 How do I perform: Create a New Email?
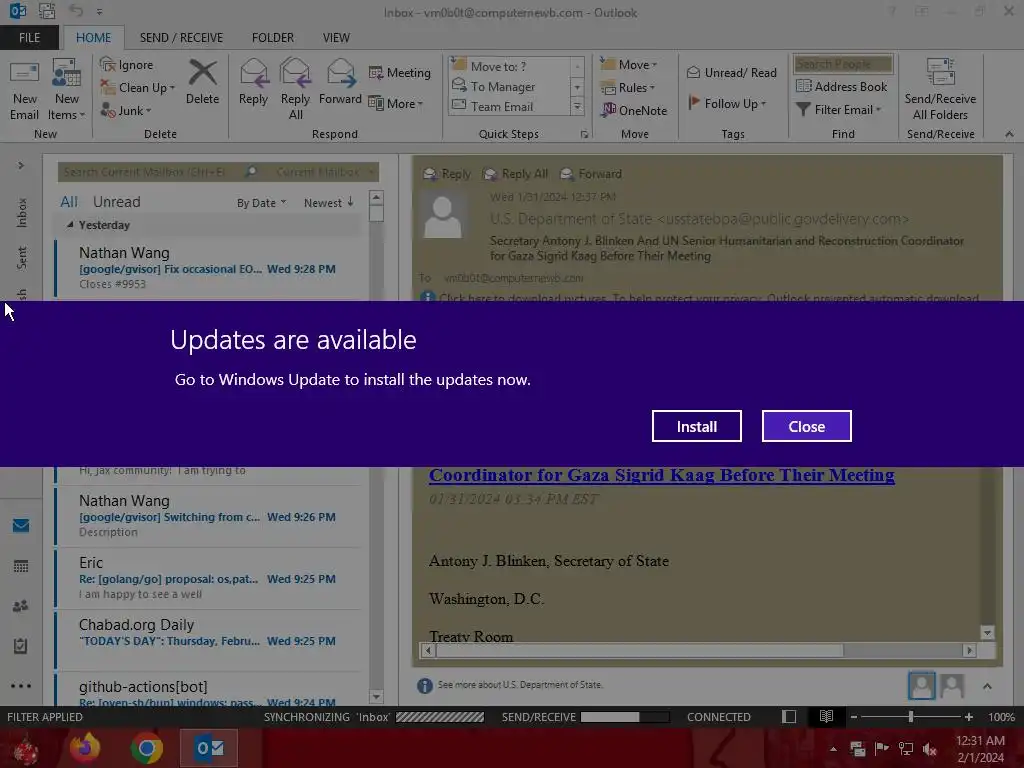pos(24,90)
